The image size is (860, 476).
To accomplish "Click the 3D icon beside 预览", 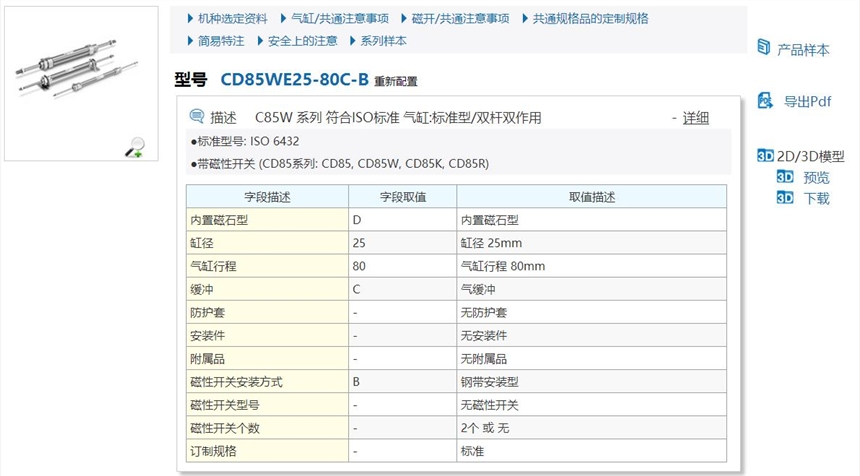I will [785, 177].
